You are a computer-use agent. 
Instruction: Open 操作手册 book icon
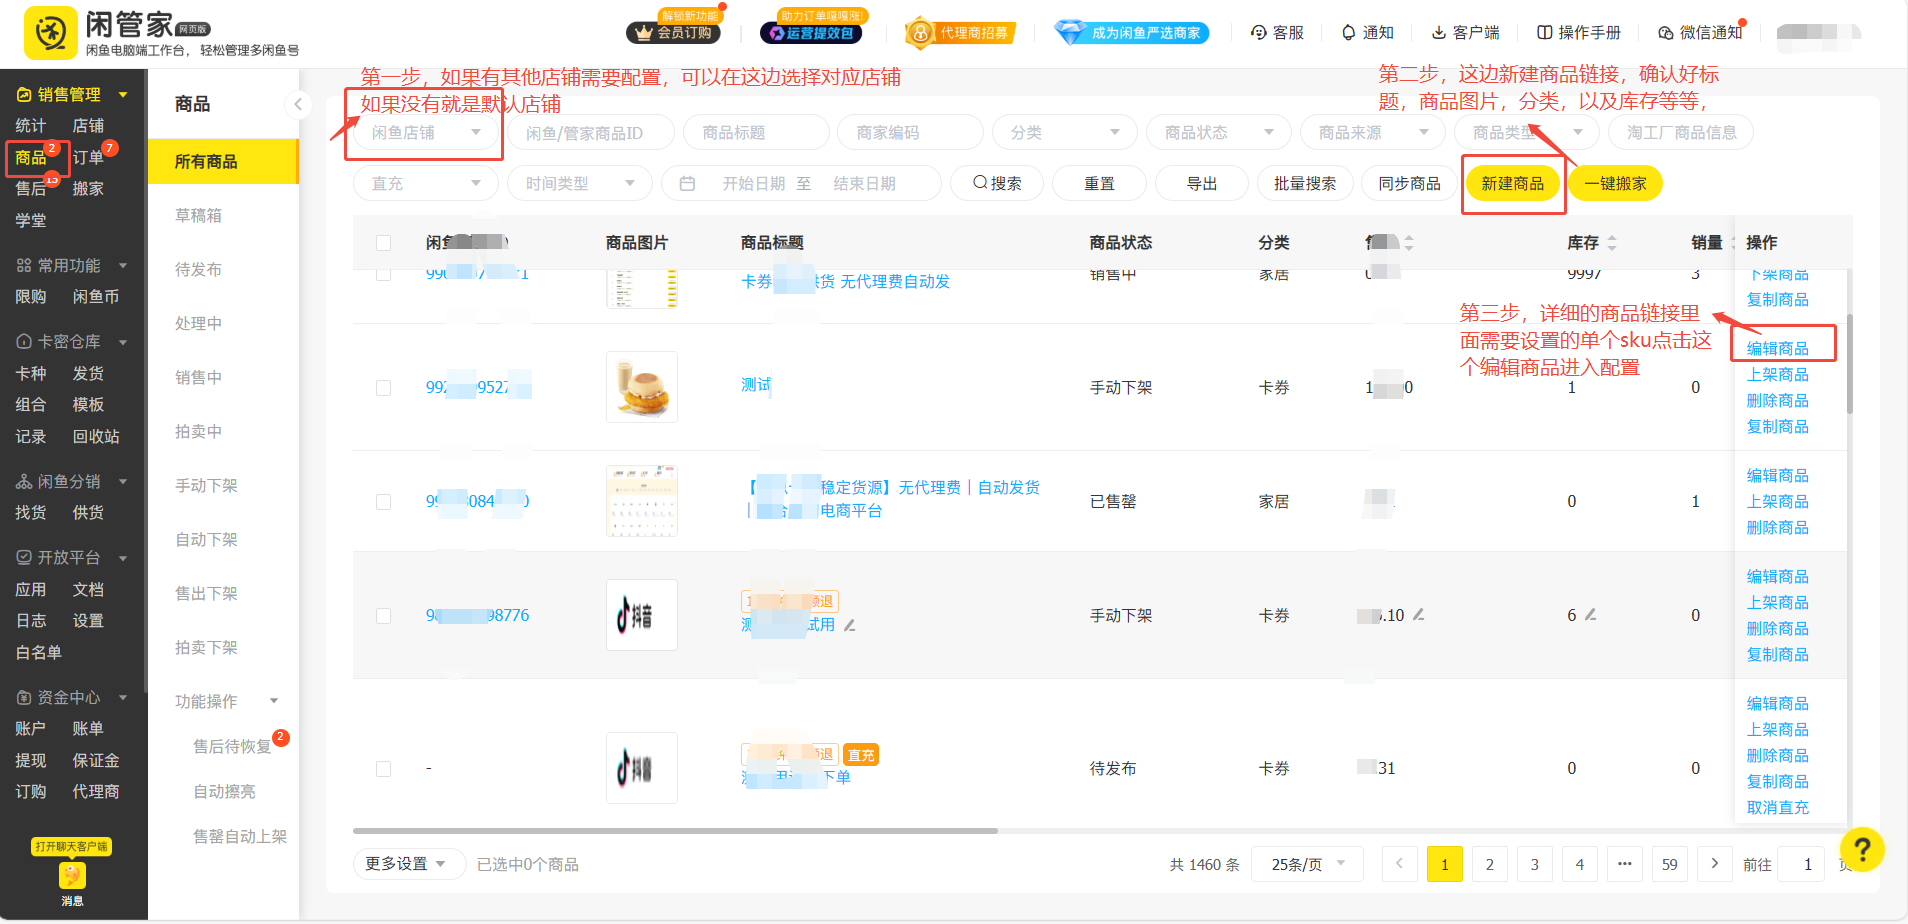click(x=1545, y=33)
